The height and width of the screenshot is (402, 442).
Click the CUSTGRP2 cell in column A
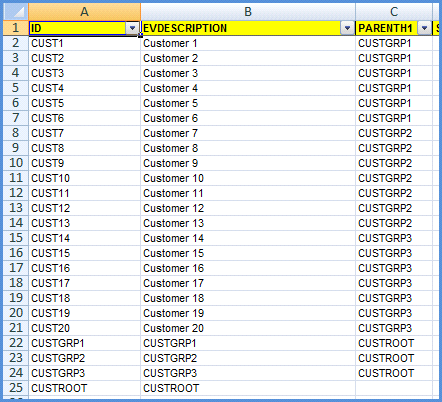(x=84, y=358)
